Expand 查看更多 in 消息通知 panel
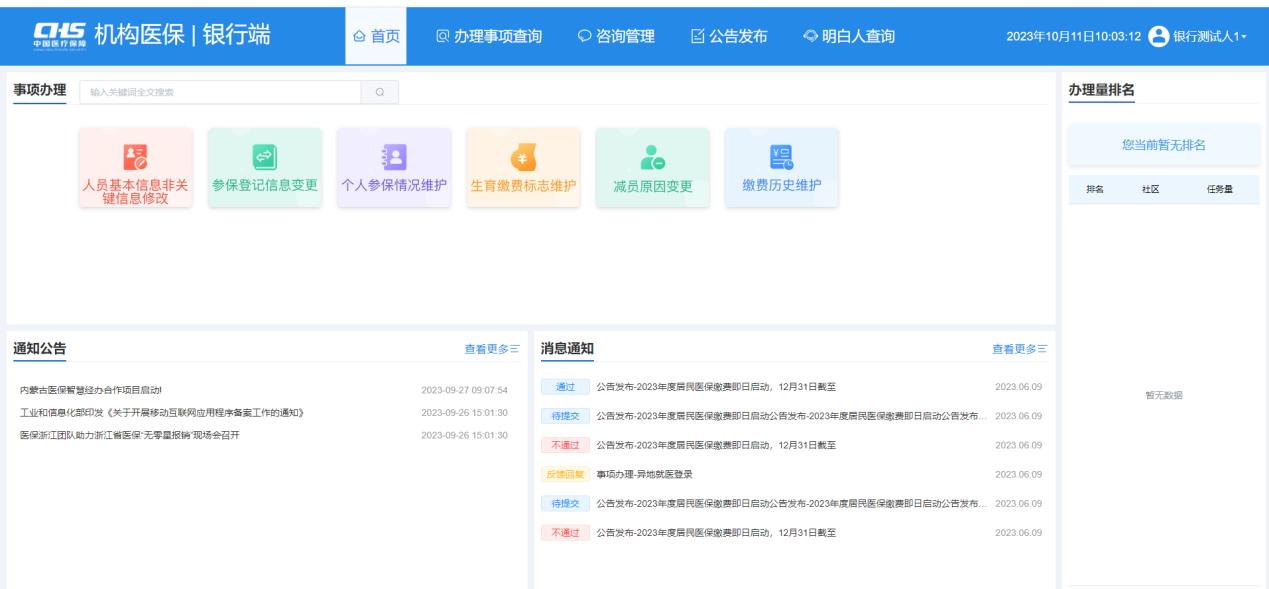This screenshot has width=1269, height=589. coord(1019,349)
